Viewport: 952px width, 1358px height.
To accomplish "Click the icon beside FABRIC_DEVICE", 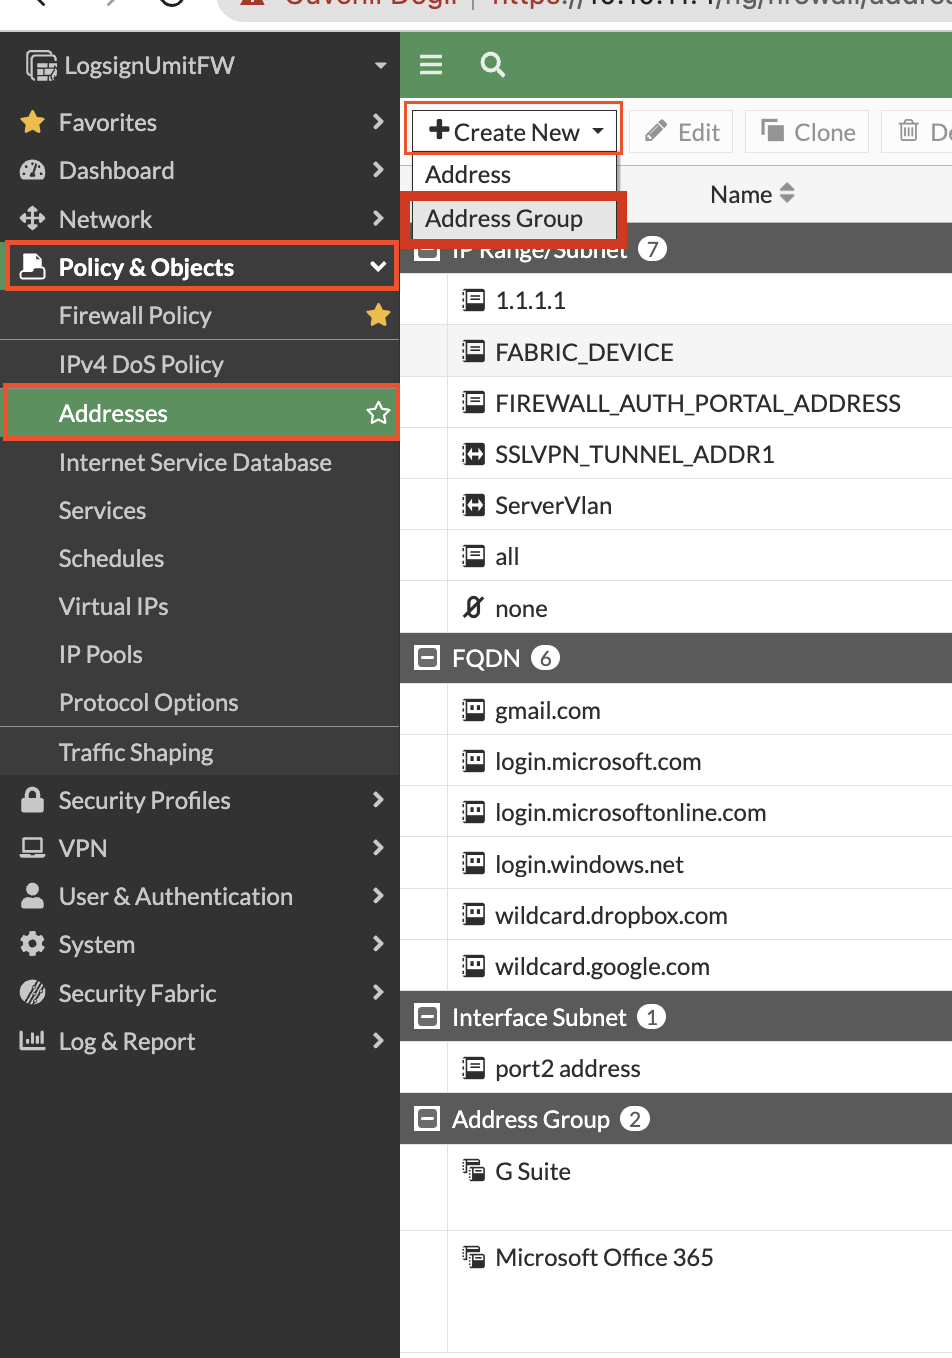I will (473, 351).
